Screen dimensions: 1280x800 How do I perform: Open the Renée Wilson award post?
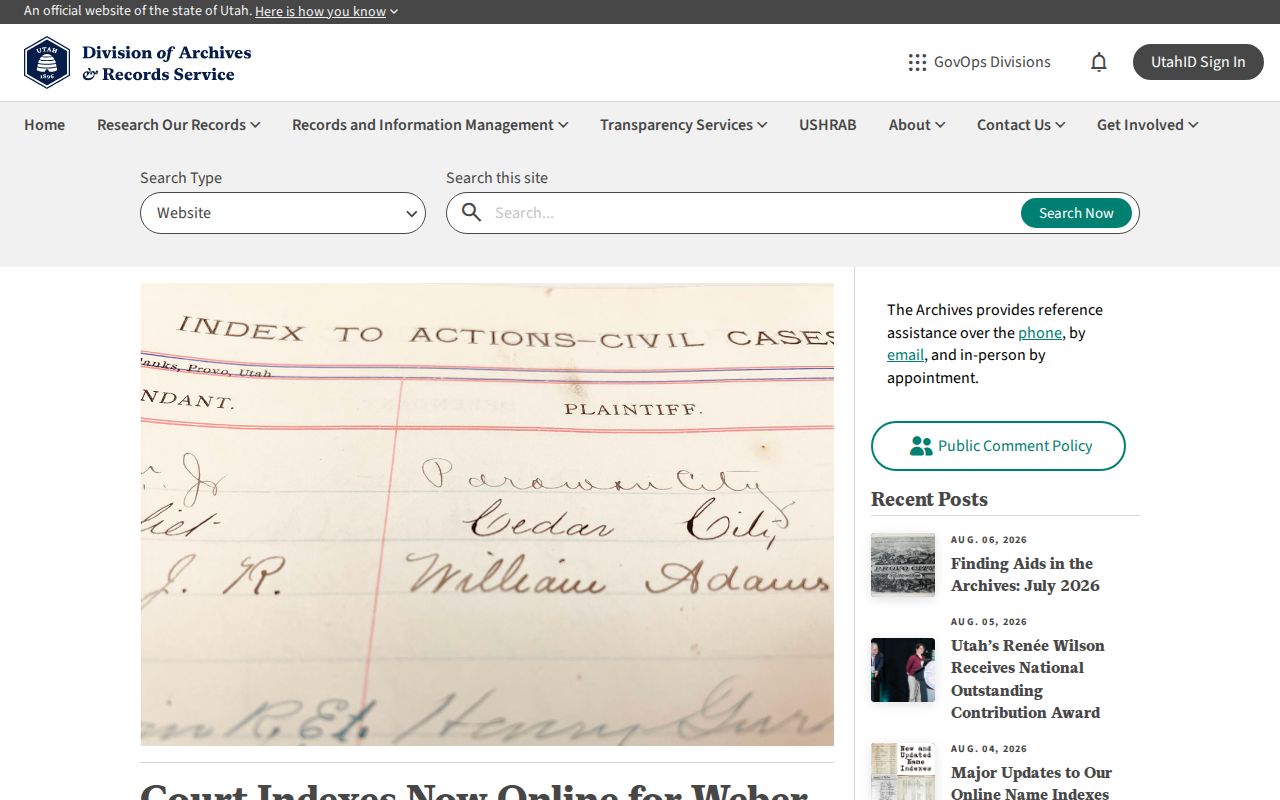tap(1028, 679)
